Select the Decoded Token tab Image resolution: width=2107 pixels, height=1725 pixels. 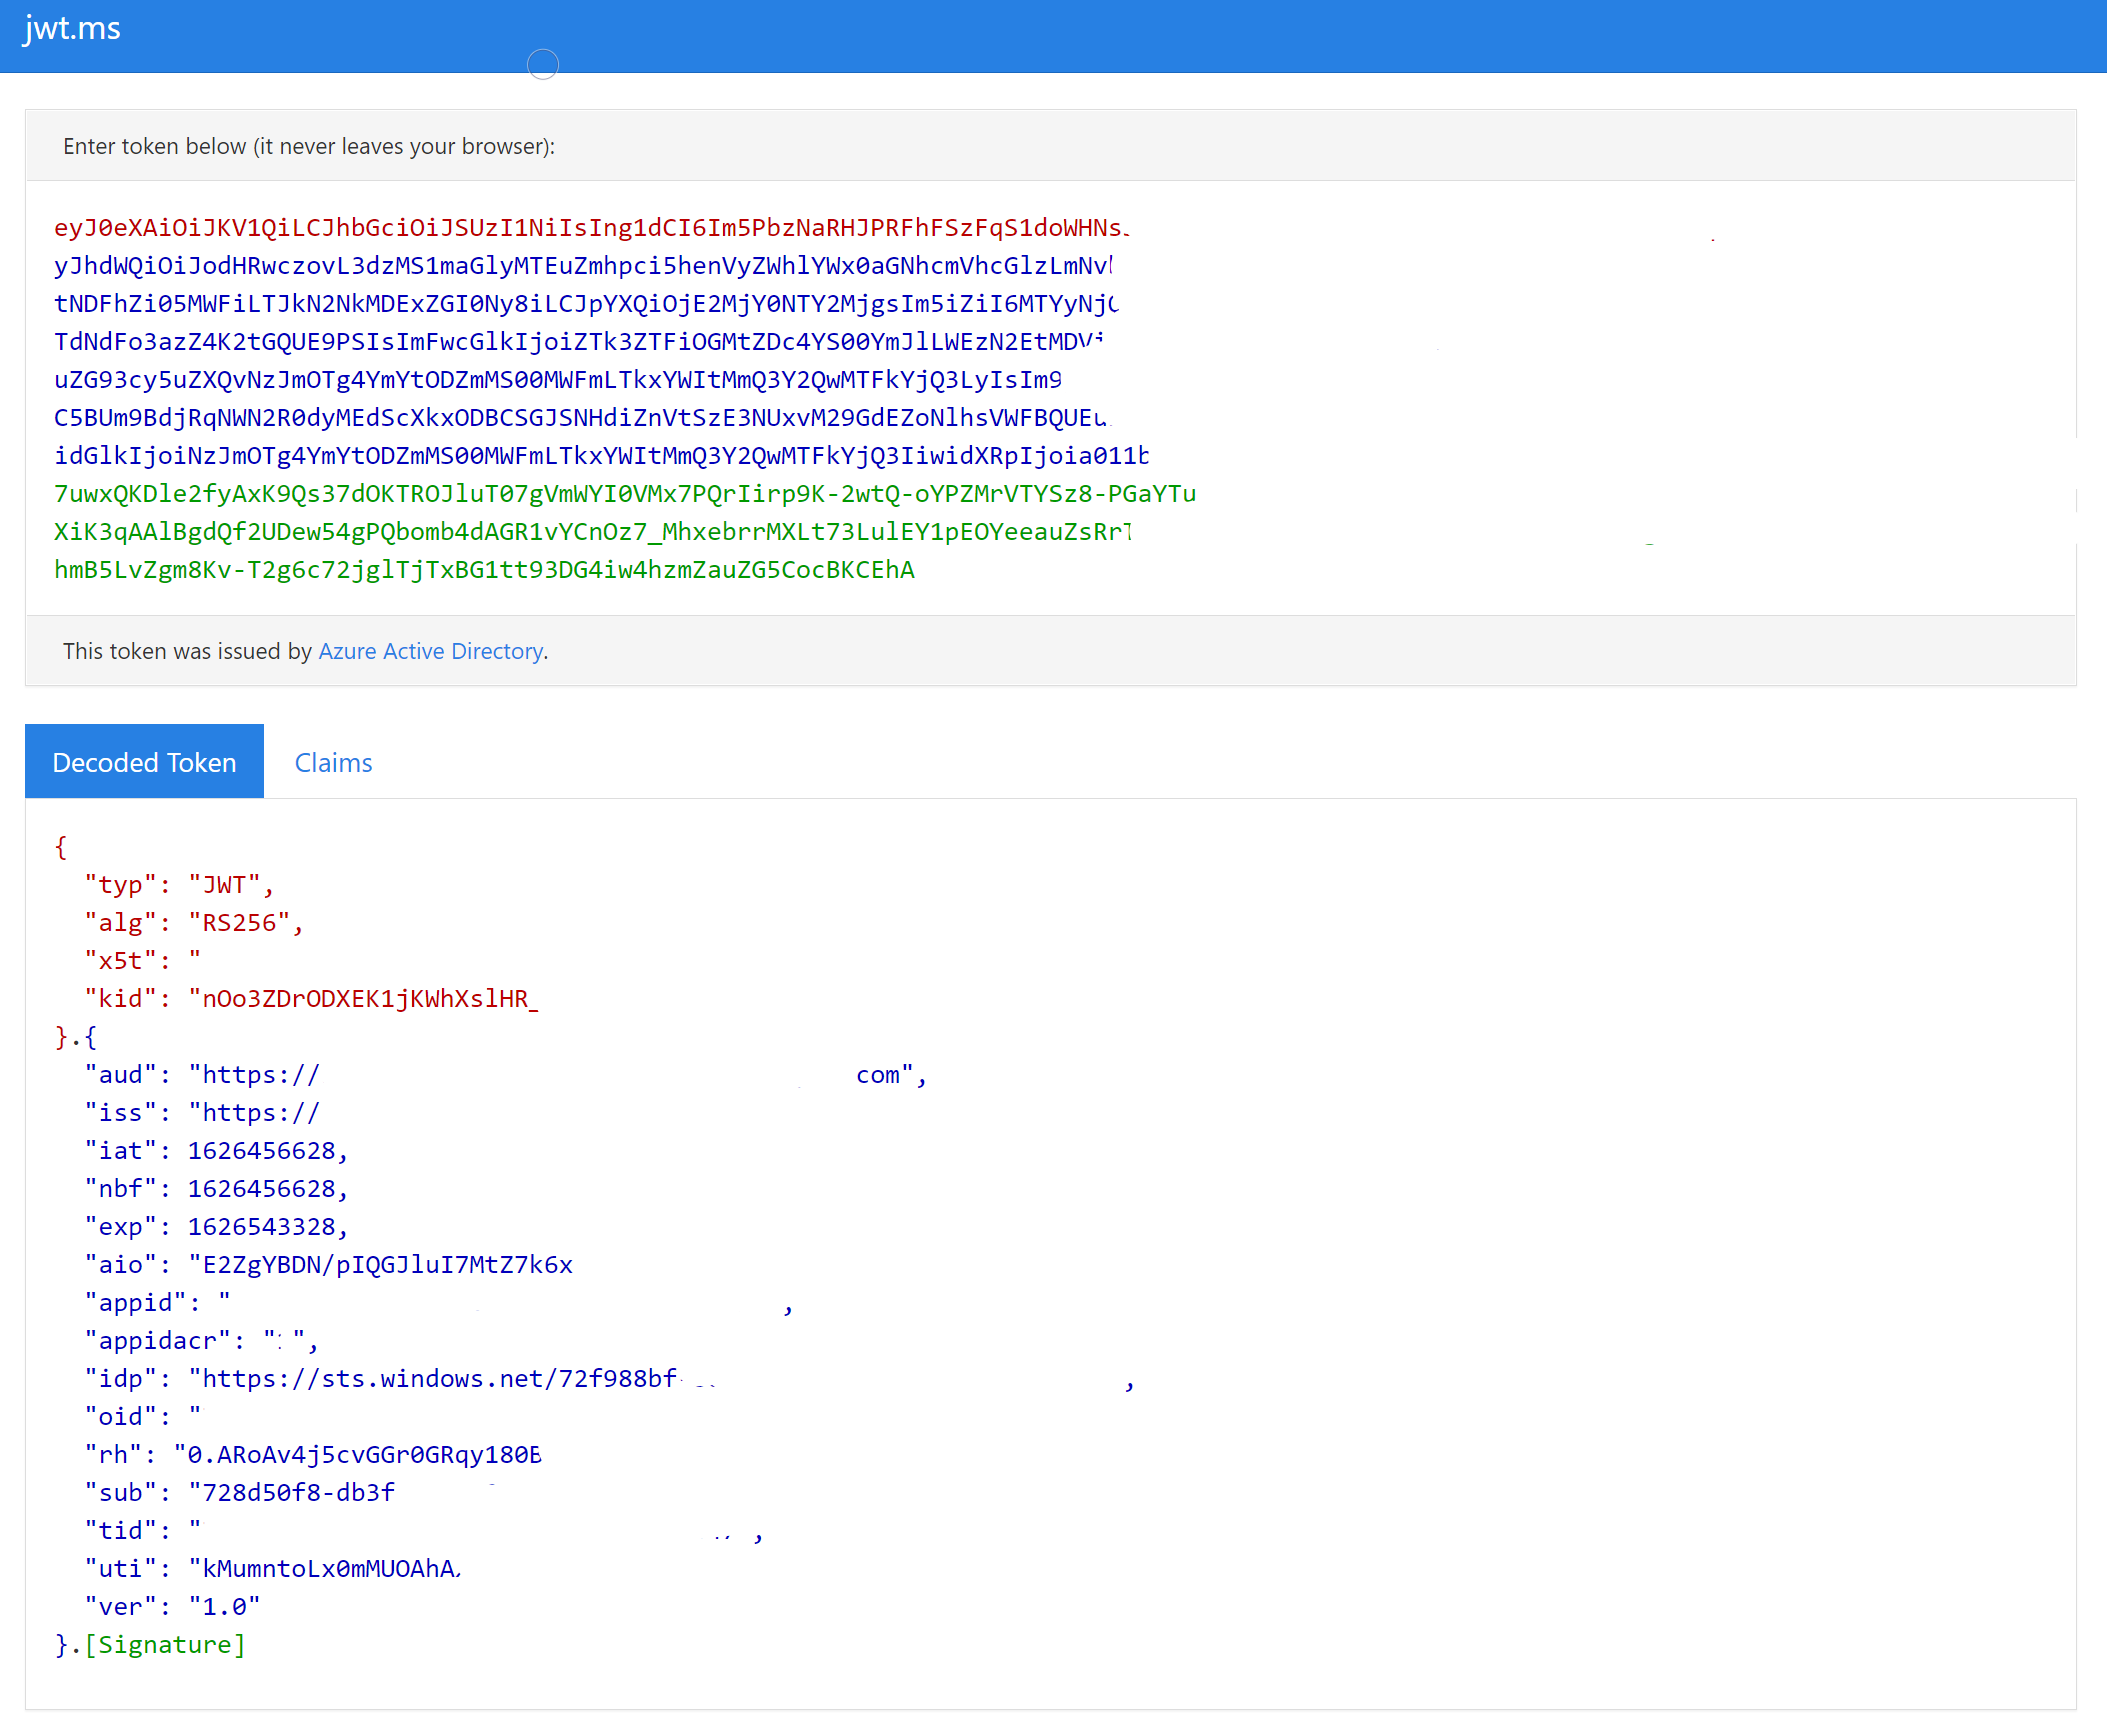[144, 763]
